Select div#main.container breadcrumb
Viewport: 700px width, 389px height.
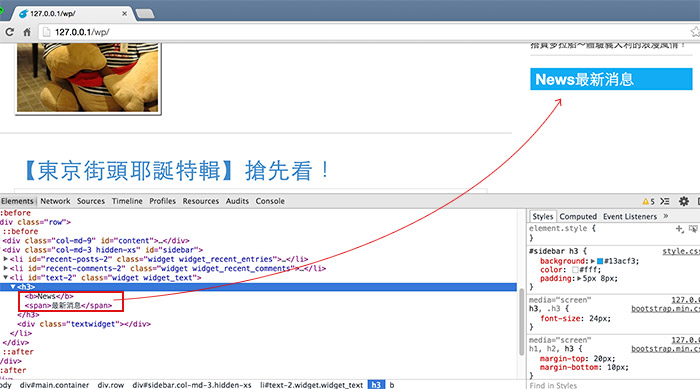point(54,385)
